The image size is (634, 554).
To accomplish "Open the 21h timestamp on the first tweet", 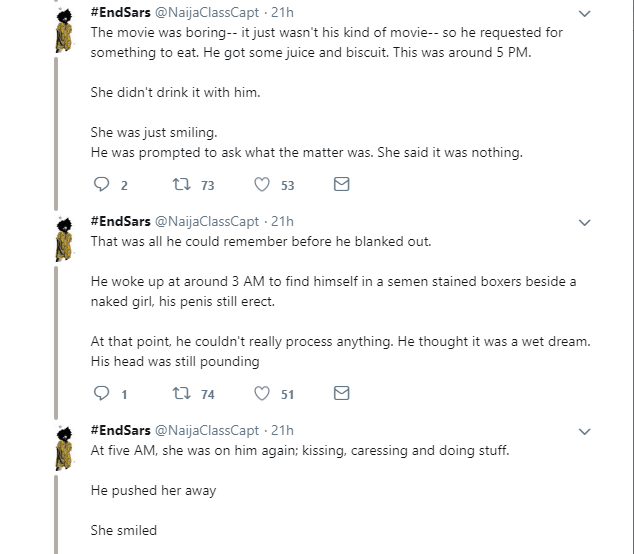I will coord(283,13).
